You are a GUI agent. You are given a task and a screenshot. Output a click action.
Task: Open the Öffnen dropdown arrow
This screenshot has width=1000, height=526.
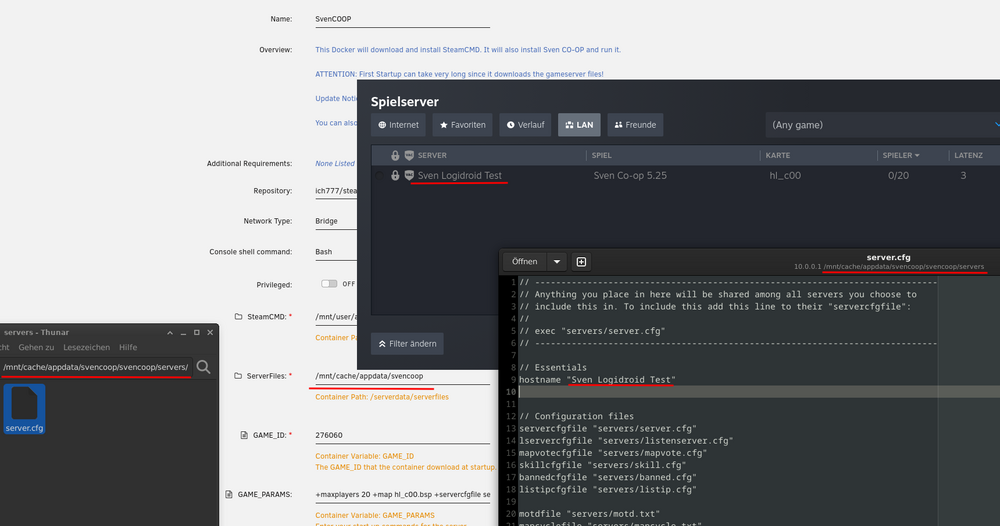[557, 261]
